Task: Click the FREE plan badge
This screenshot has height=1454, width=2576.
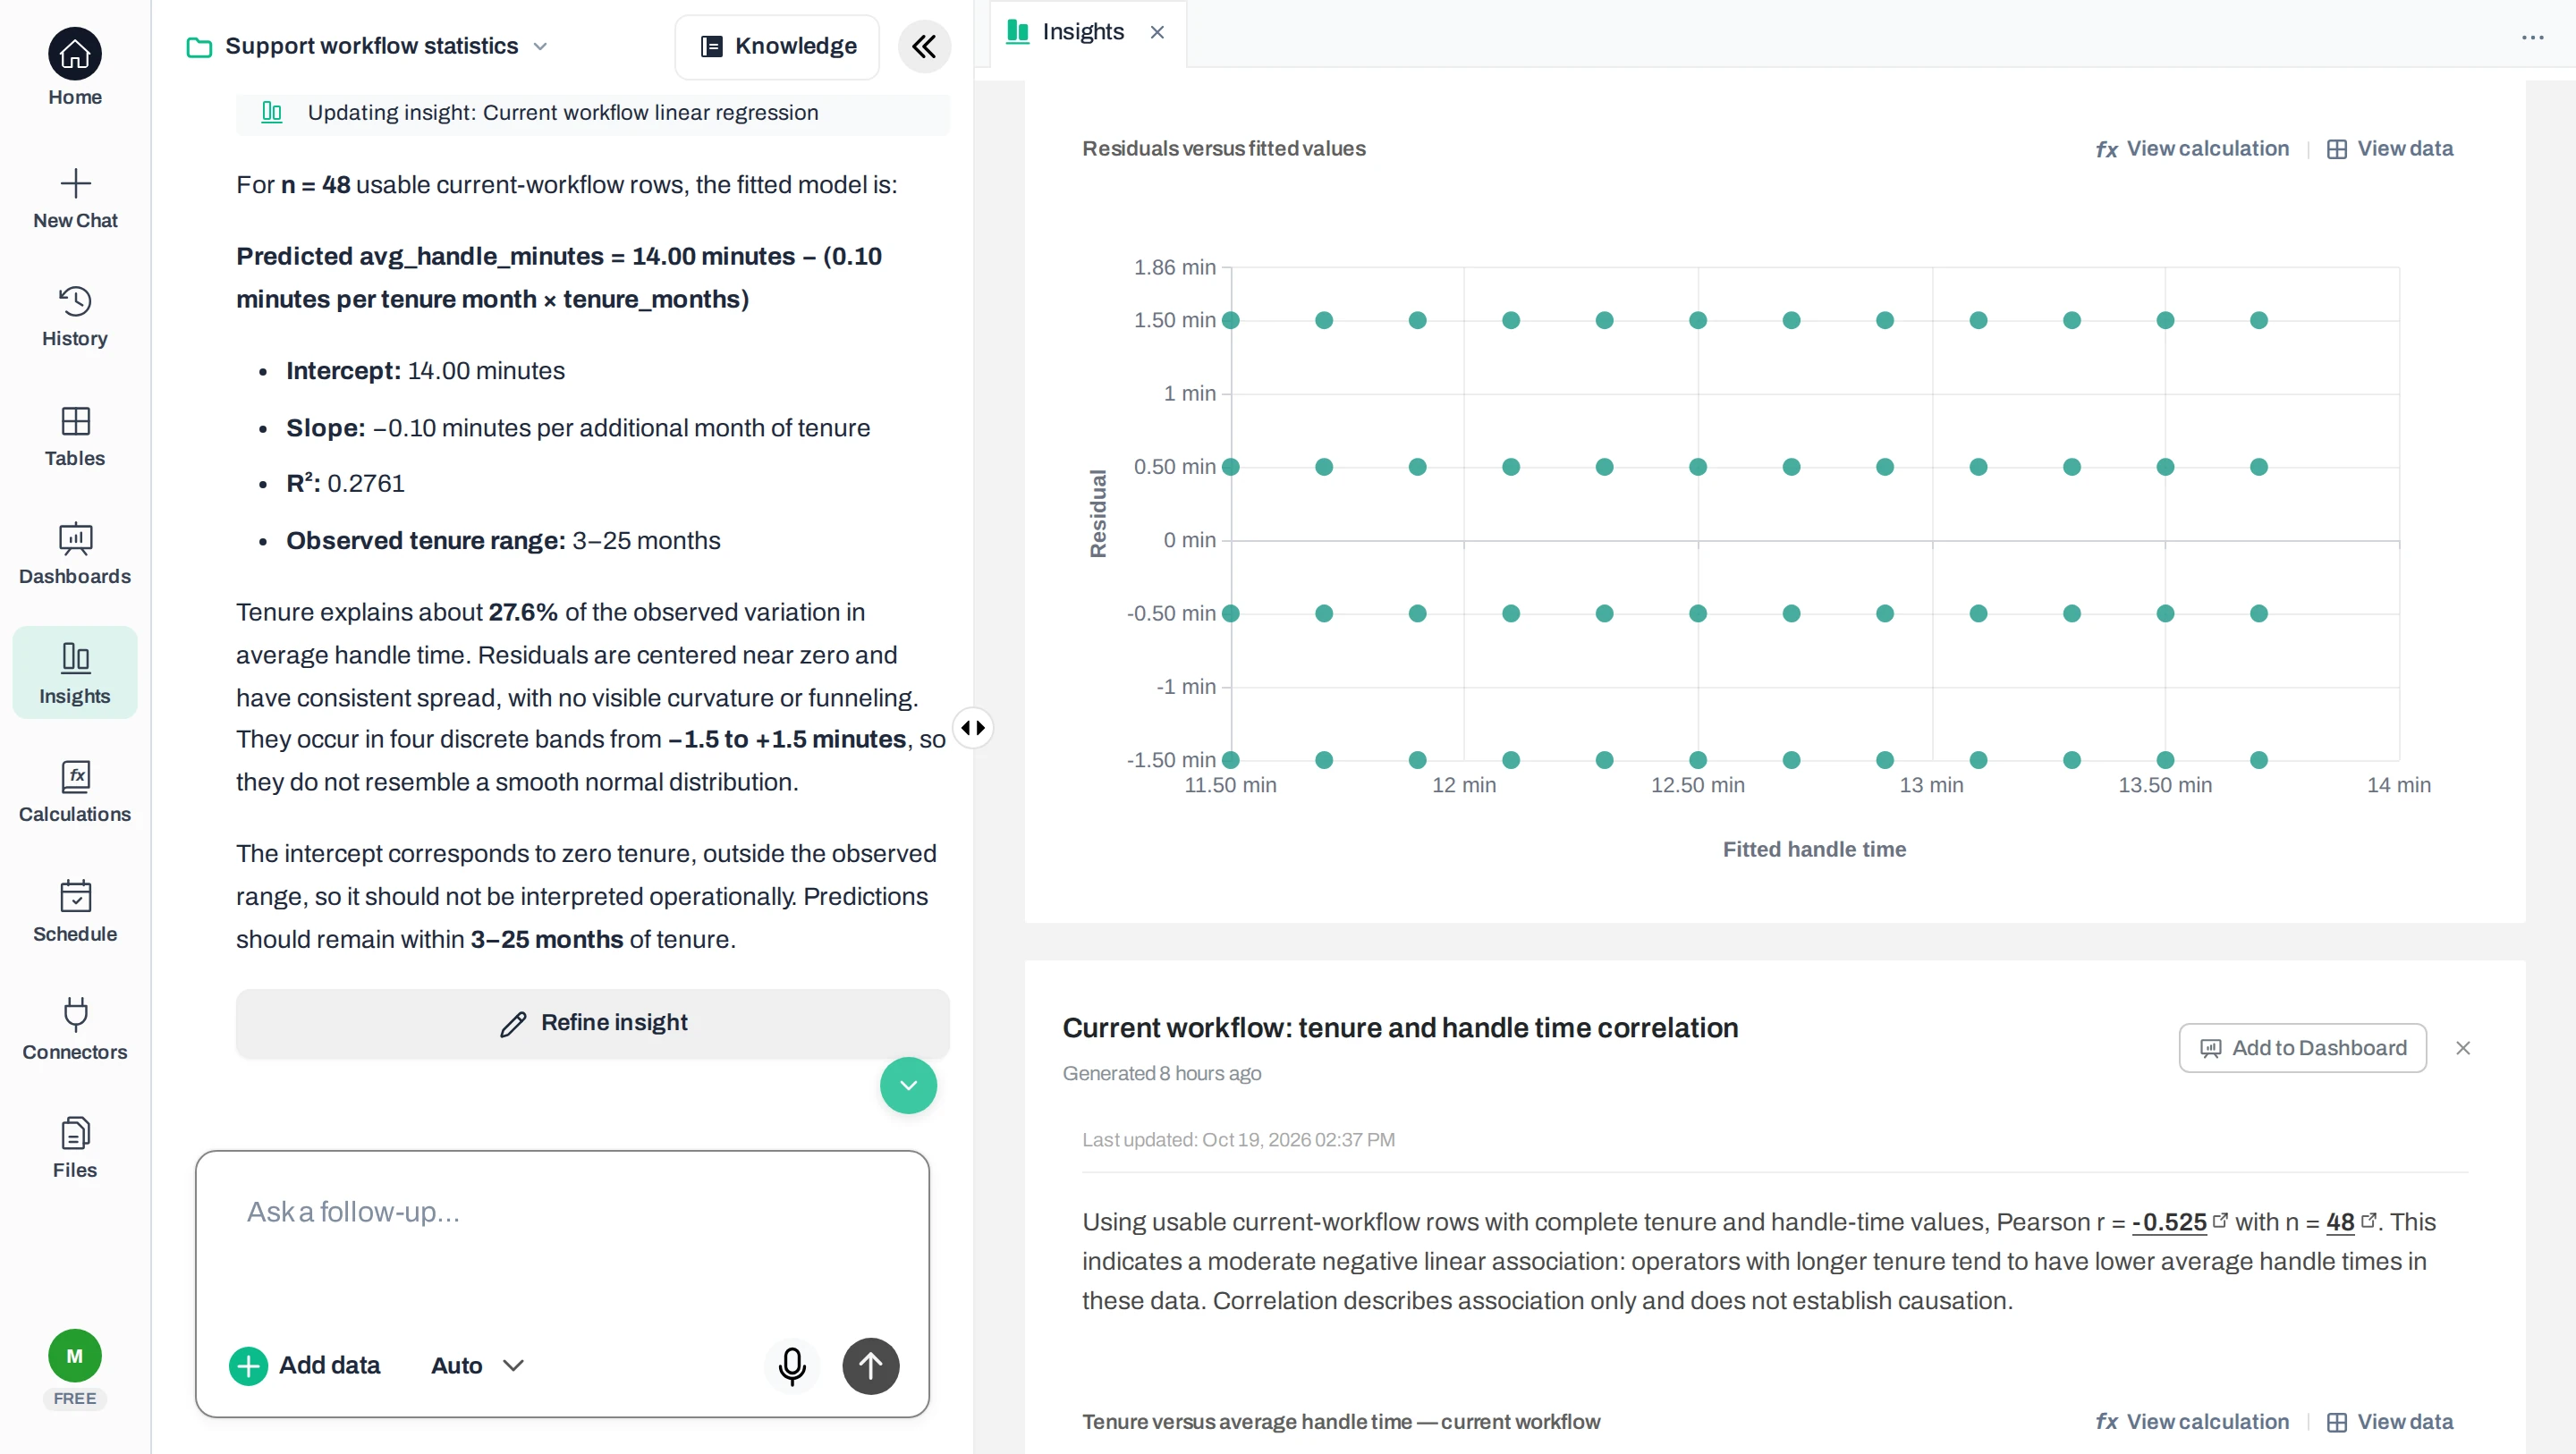Action: pyautogui.click(x=75, y=1399)
